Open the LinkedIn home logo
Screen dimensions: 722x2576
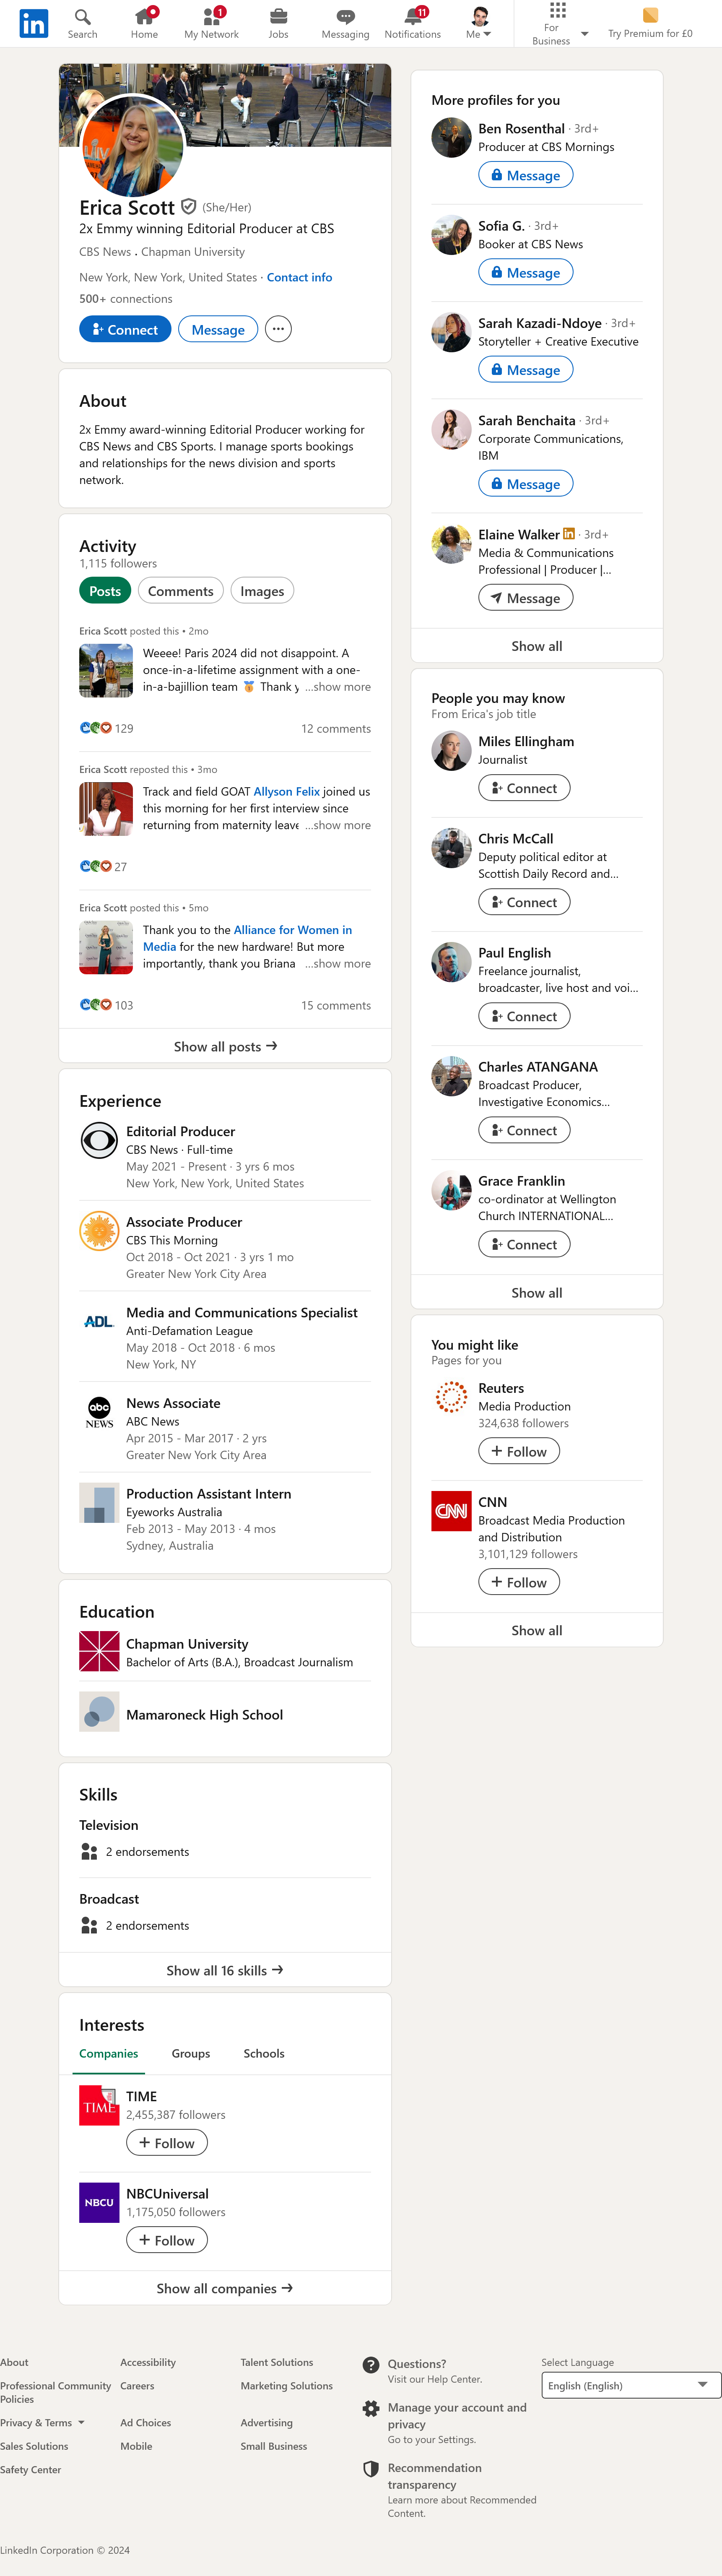pyautogui.click(x=33, y=23)
